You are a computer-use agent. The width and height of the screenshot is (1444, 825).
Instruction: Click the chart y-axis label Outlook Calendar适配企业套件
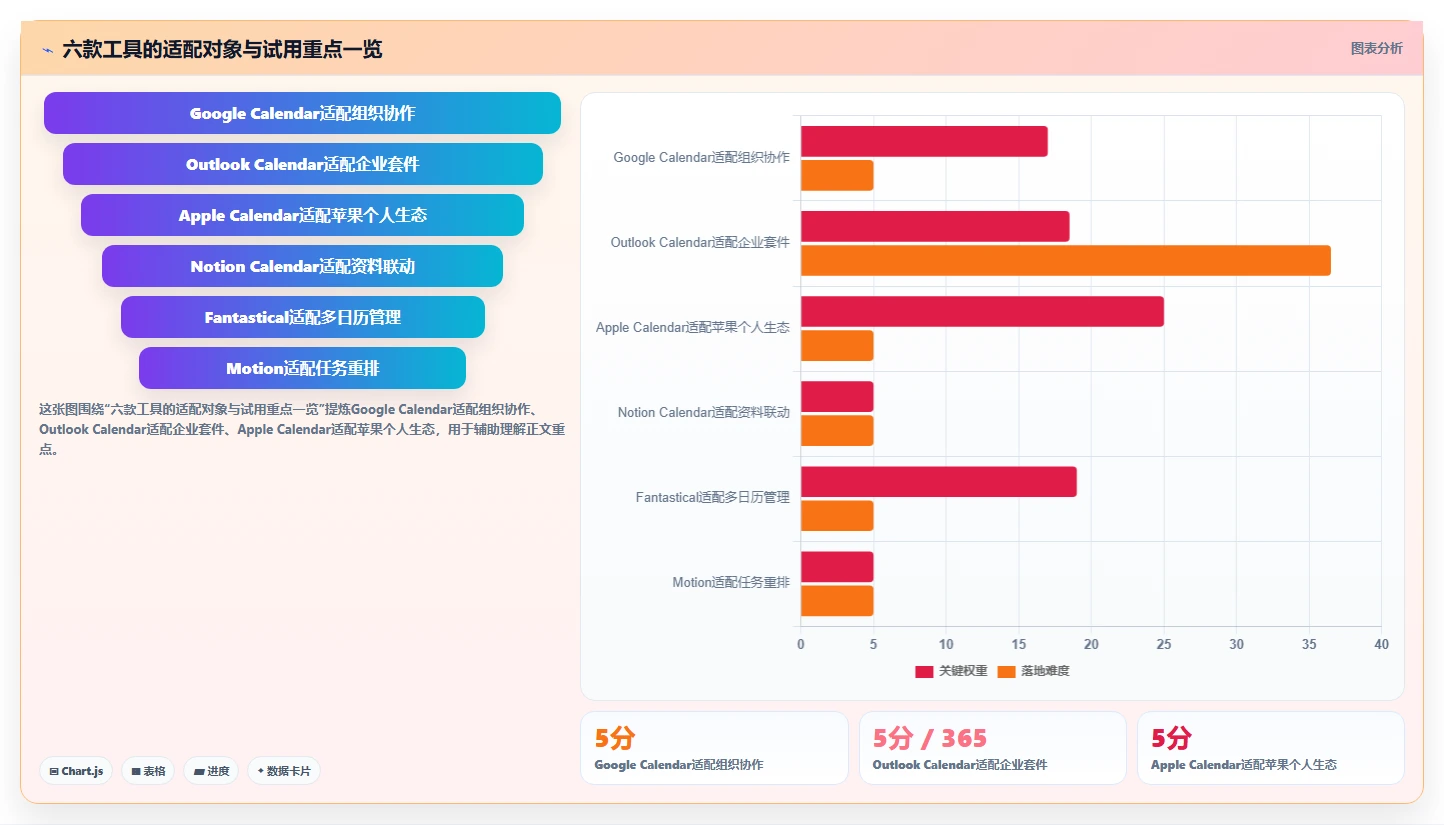[700, 242]
